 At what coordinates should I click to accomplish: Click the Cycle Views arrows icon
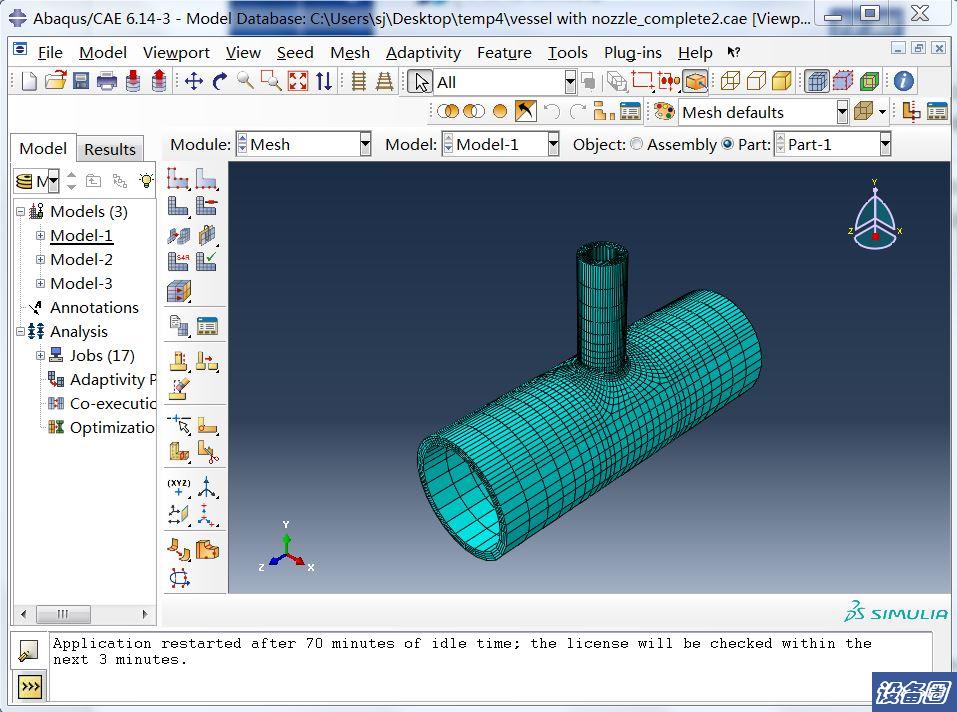click(x=324, y=81)
